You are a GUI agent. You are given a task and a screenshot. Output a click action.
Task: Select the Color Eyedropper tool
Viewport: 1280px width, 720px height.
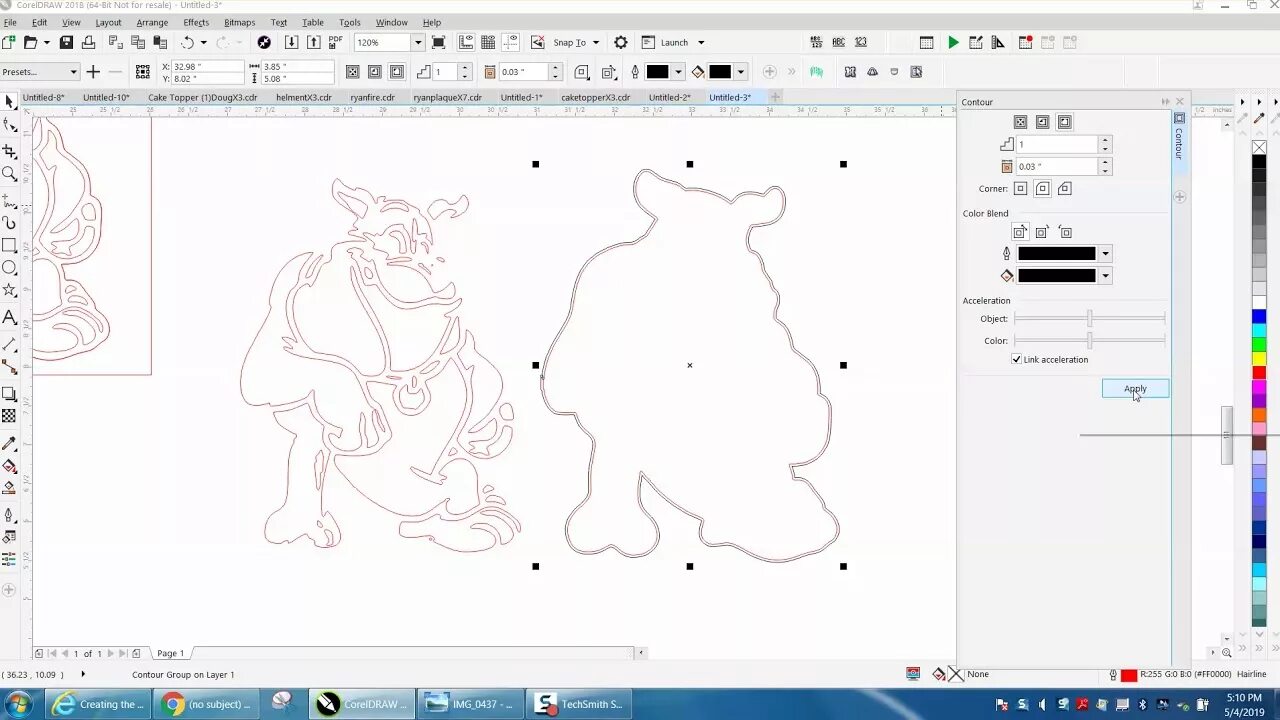9,443
